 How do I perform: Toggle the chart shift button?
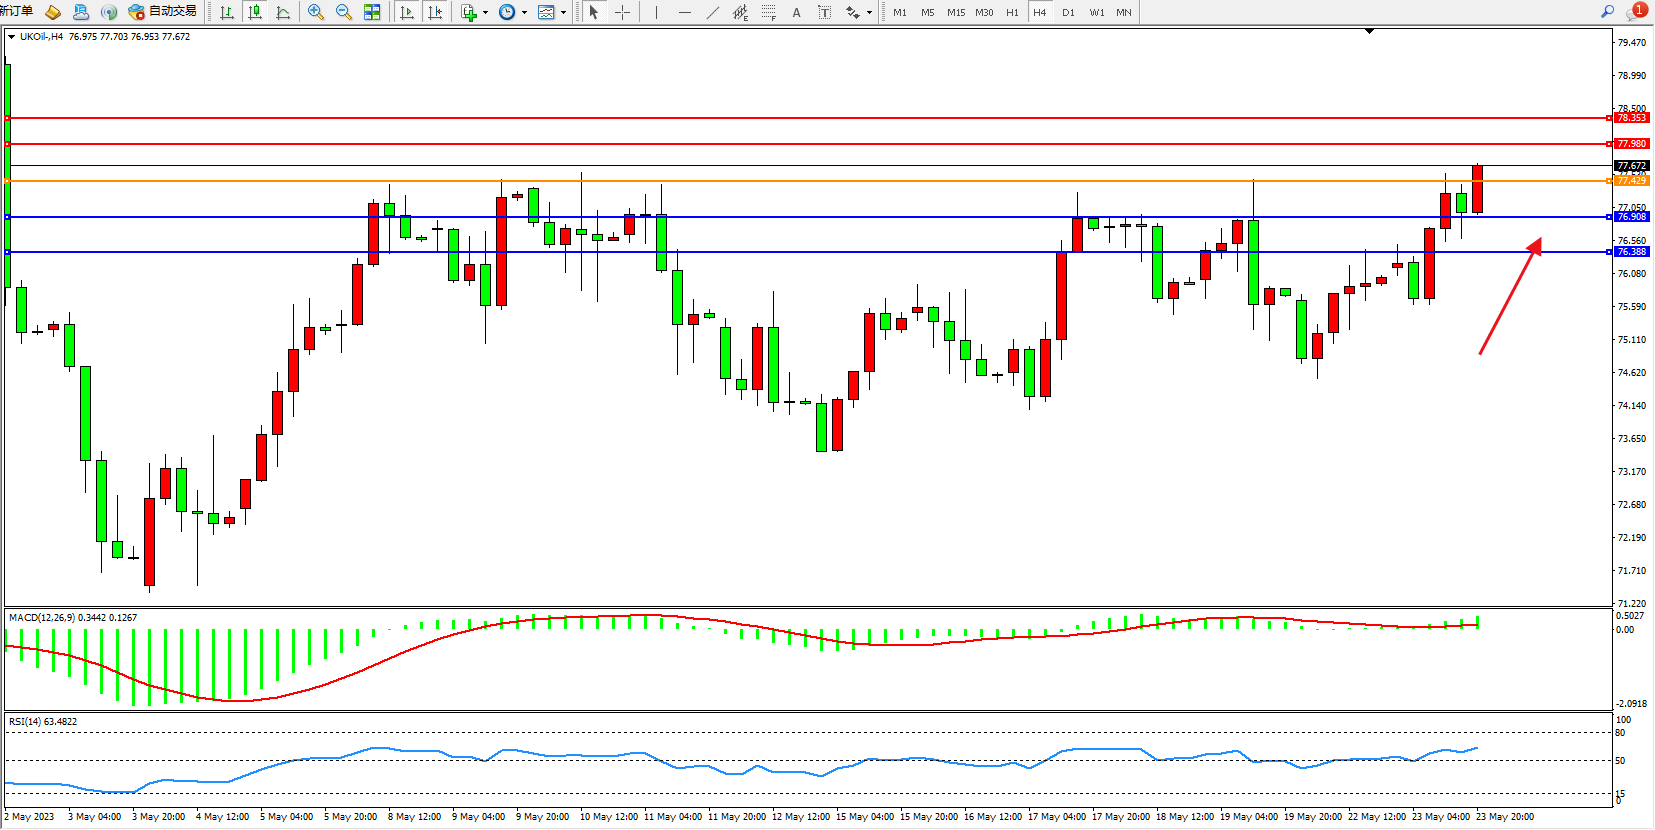[x=435, y=12]
